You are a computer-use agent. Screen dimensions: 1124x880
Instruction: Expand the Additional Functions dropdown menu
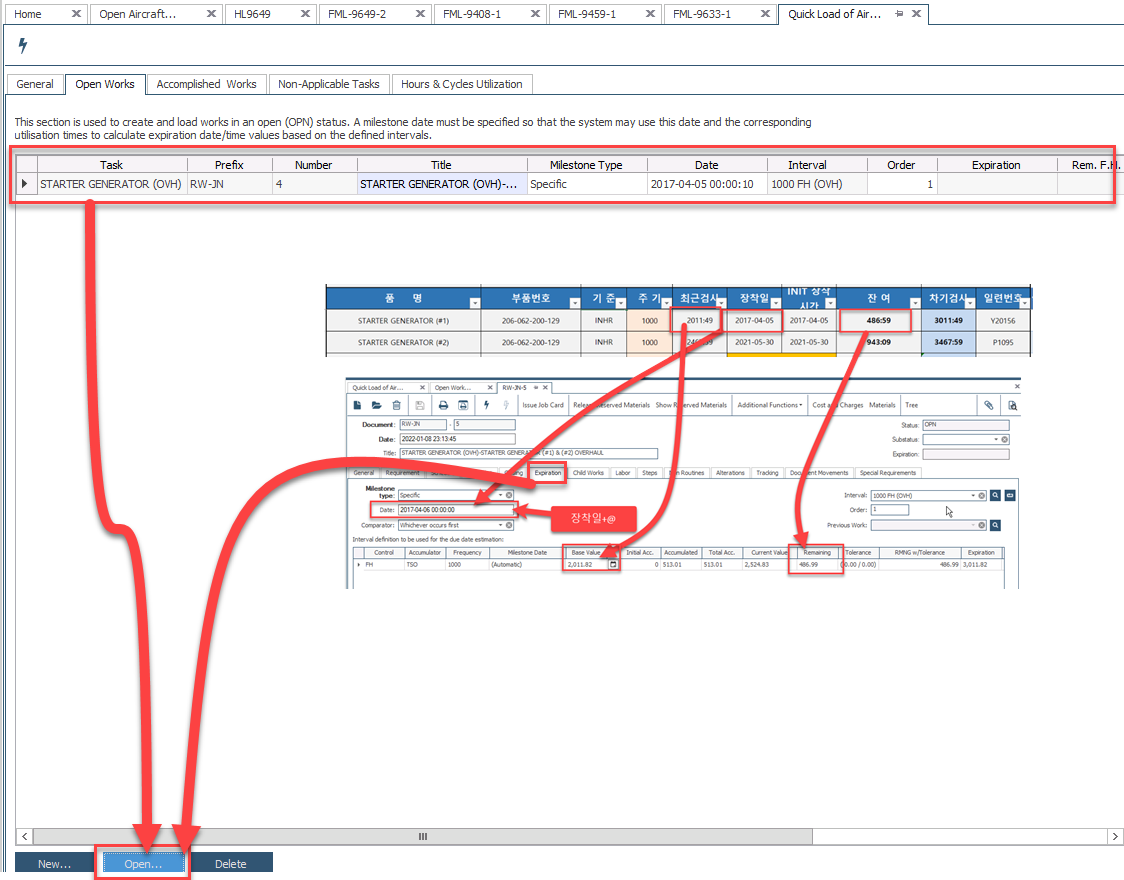pos(769,405)
